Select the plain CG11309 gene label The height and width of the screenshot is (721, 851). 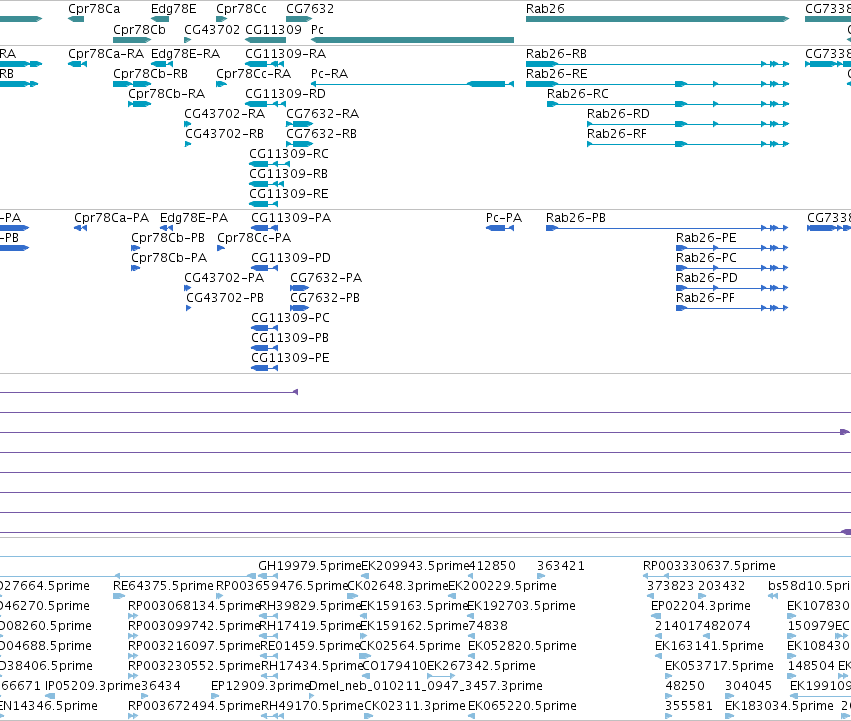point(273,29)
